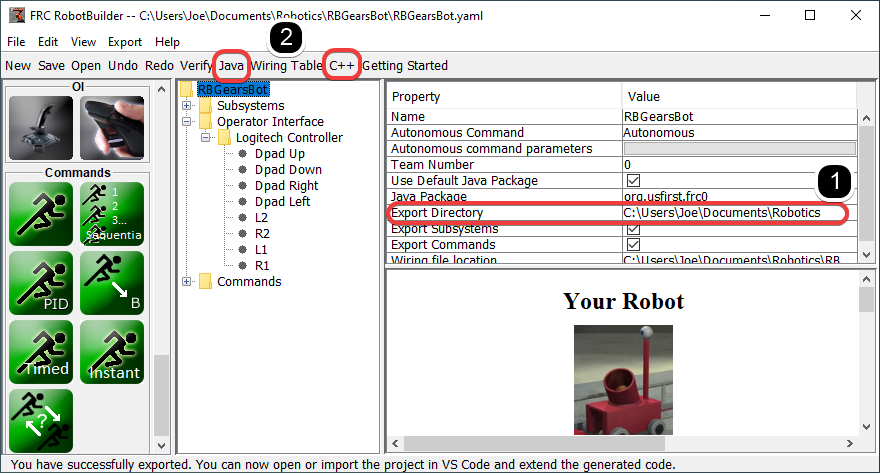Export project to Java code
This screenshot has width=880, height=473.
pos(231,66)
